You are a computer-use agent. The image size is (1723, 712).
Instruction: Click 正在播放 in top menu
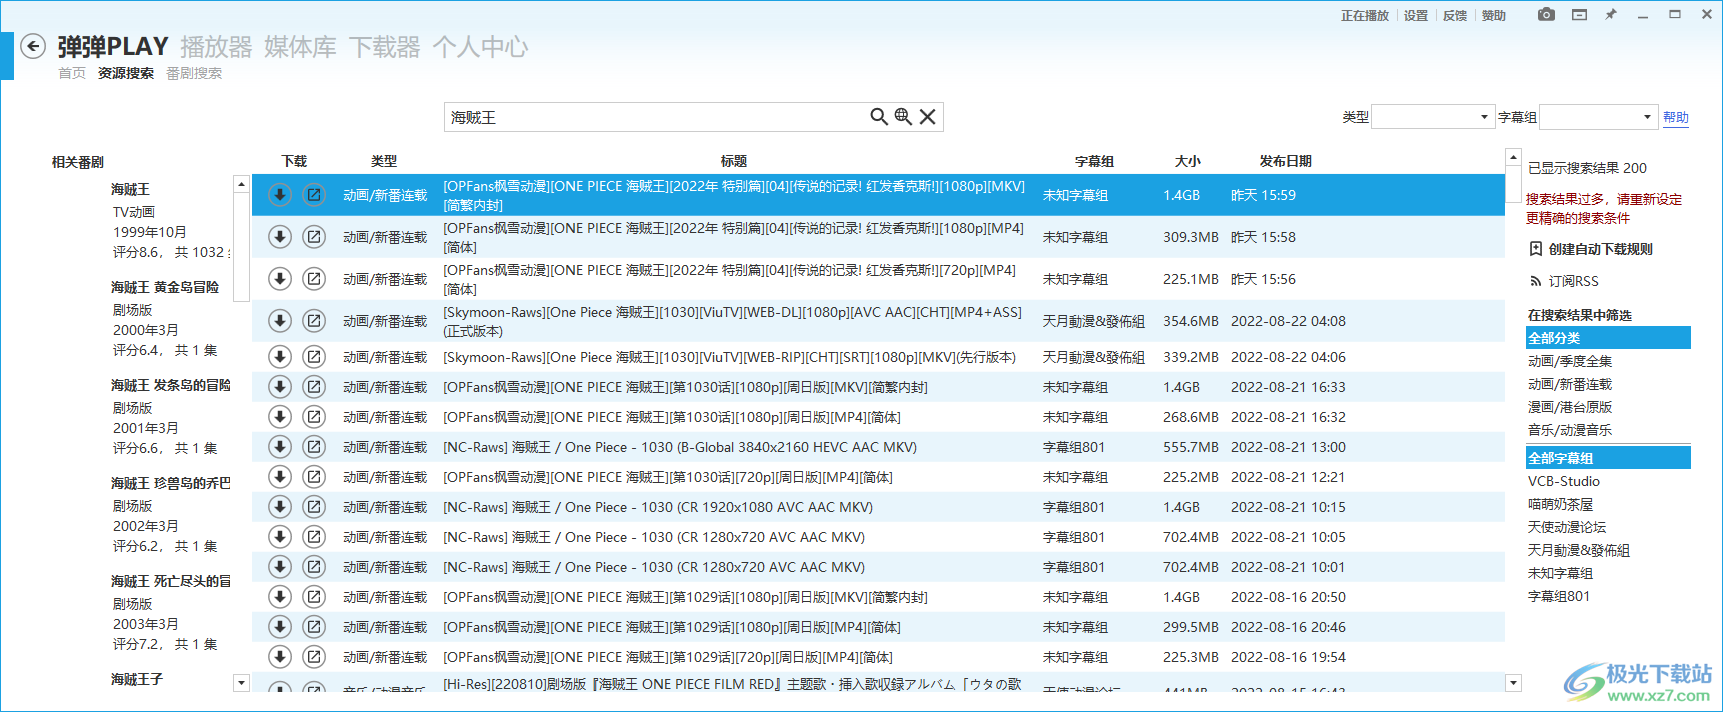point(1365,15)
